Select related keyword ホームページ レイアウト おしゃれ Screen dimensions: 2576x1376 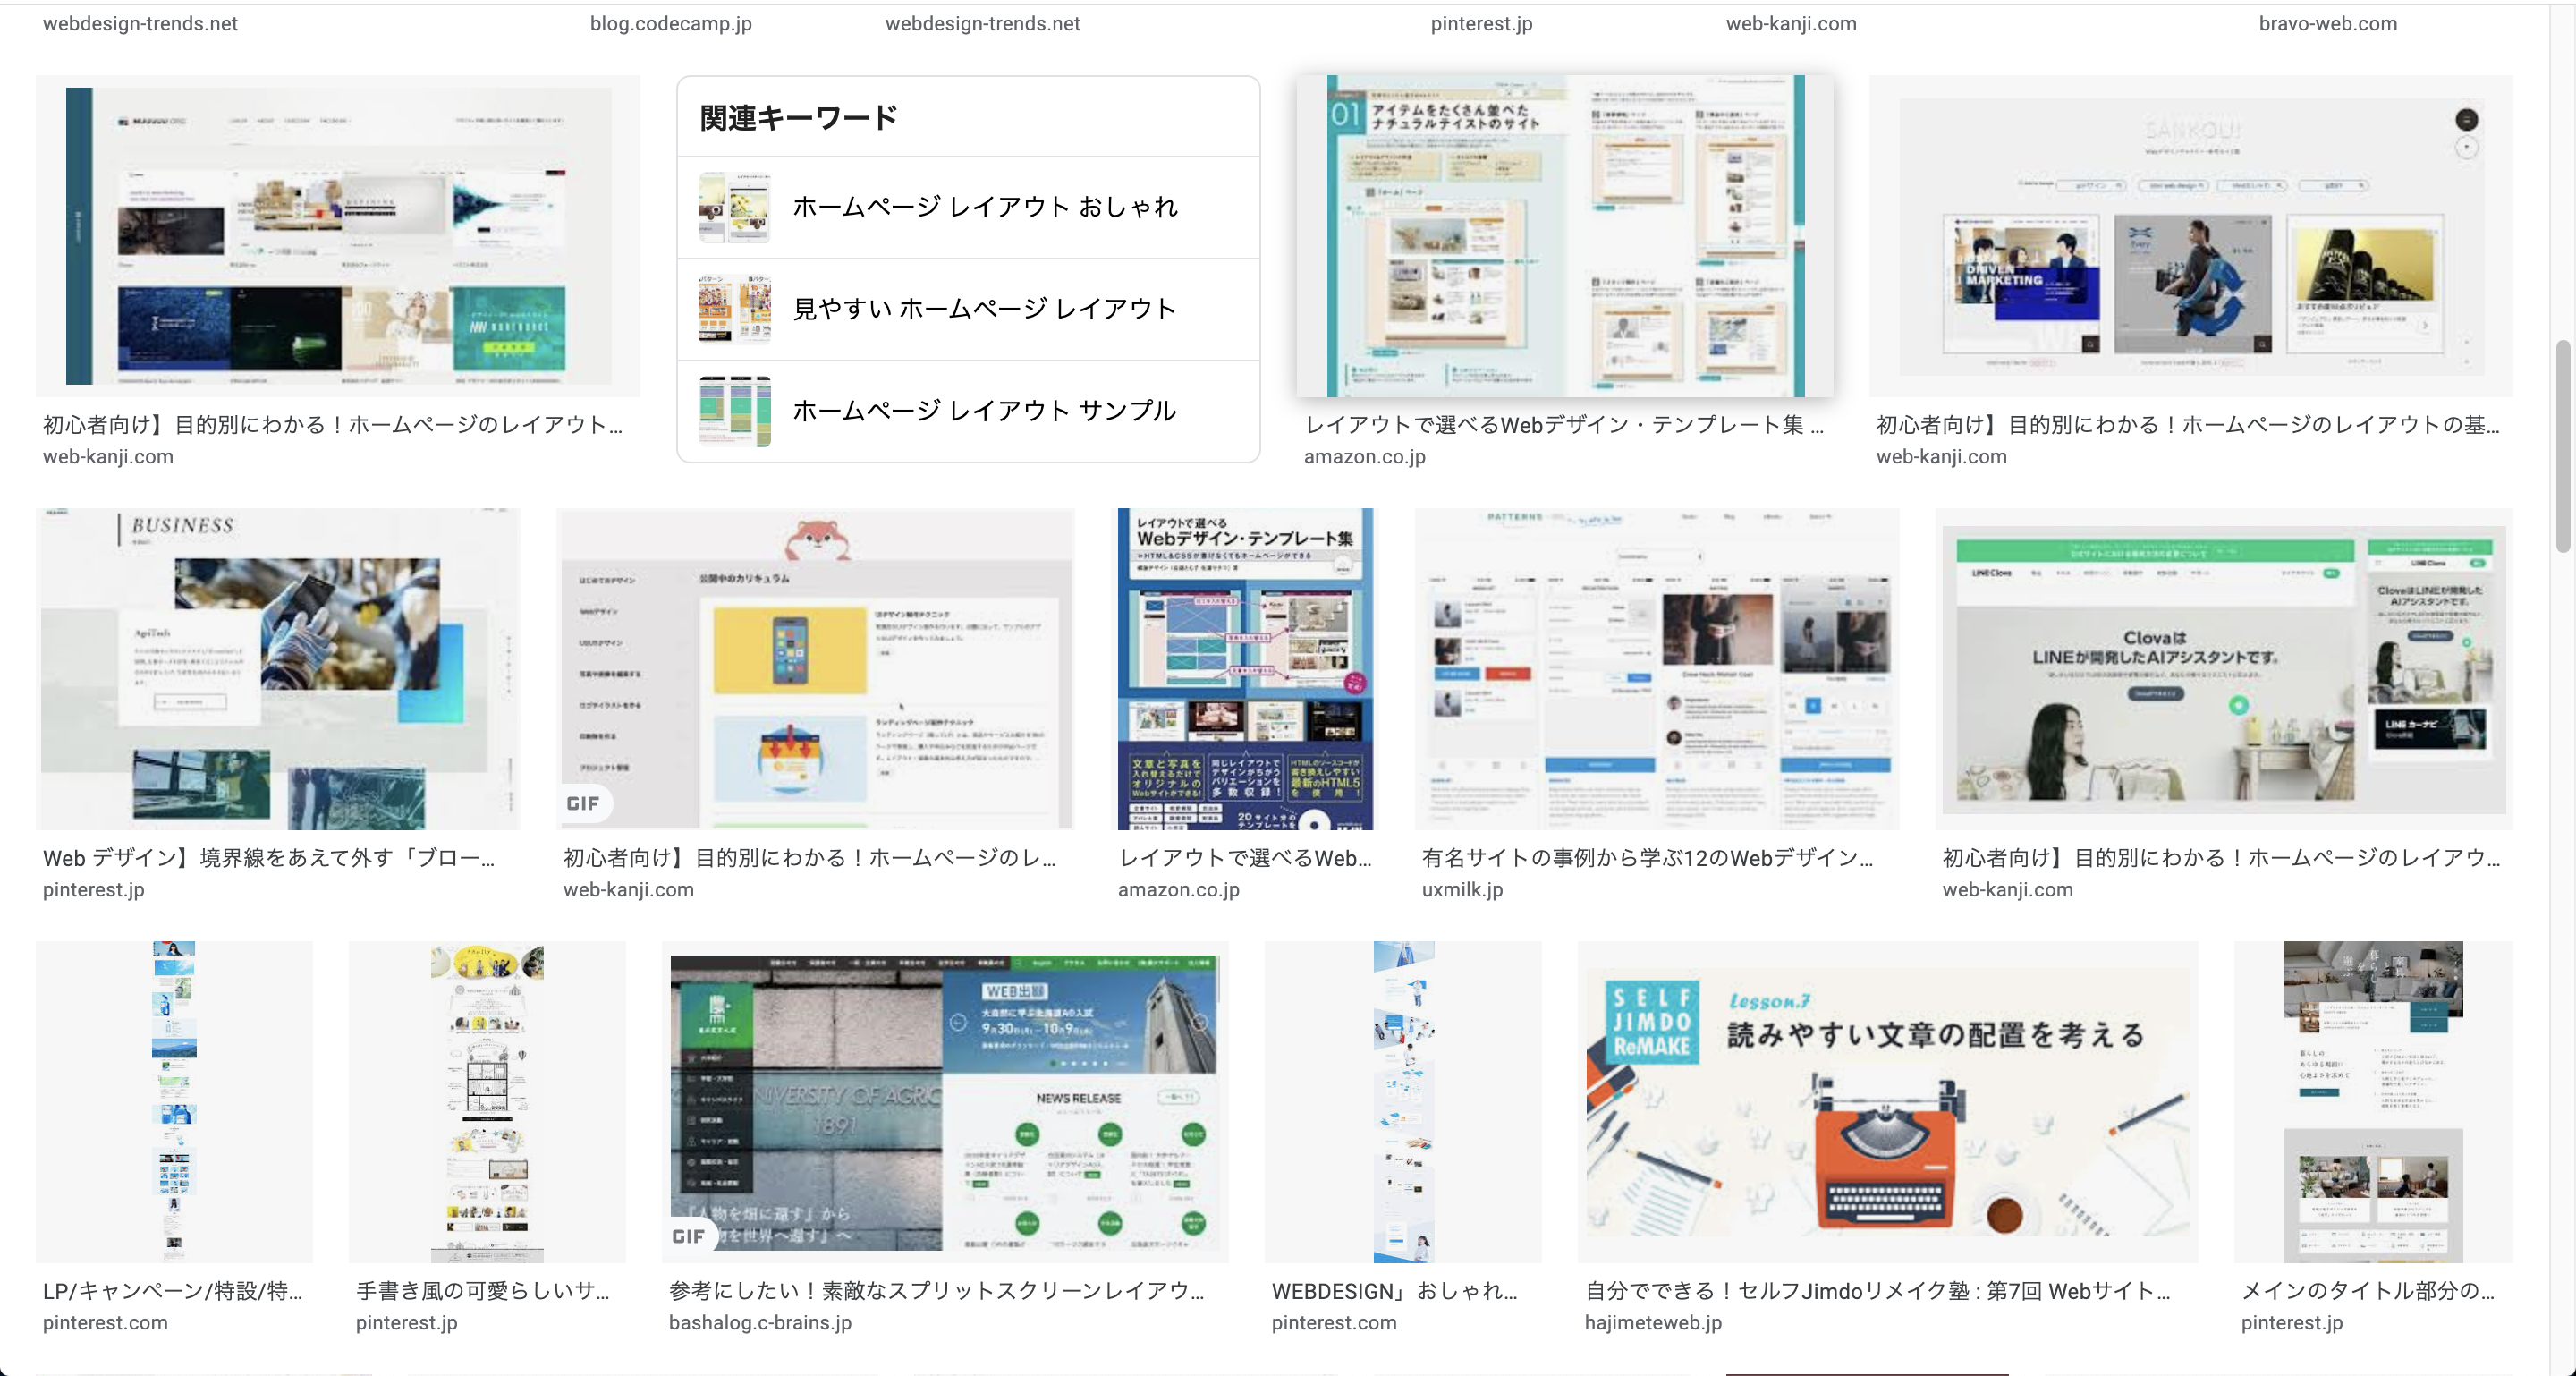(985, 208)
